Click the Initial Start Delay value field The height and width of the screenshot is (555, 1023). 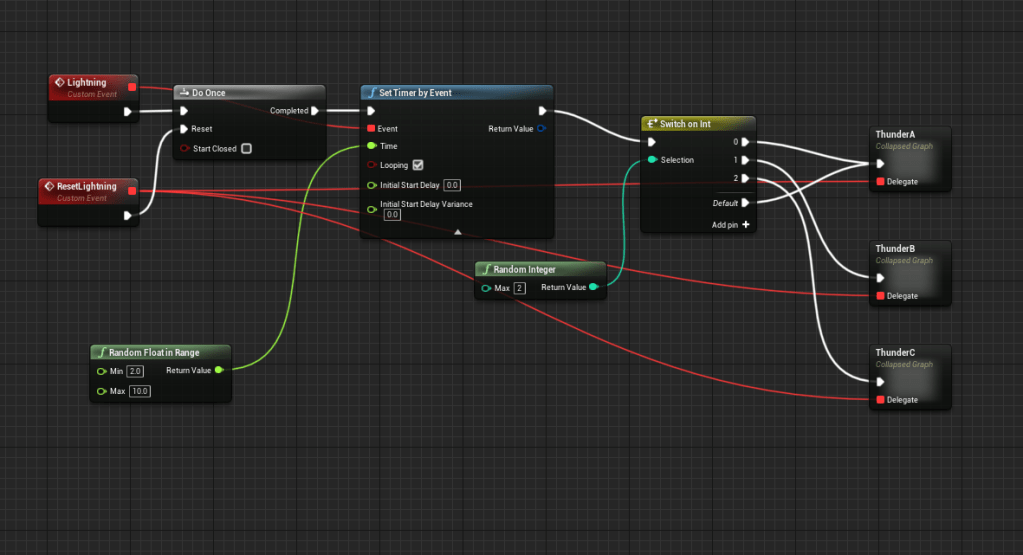[x=452, y=185]
